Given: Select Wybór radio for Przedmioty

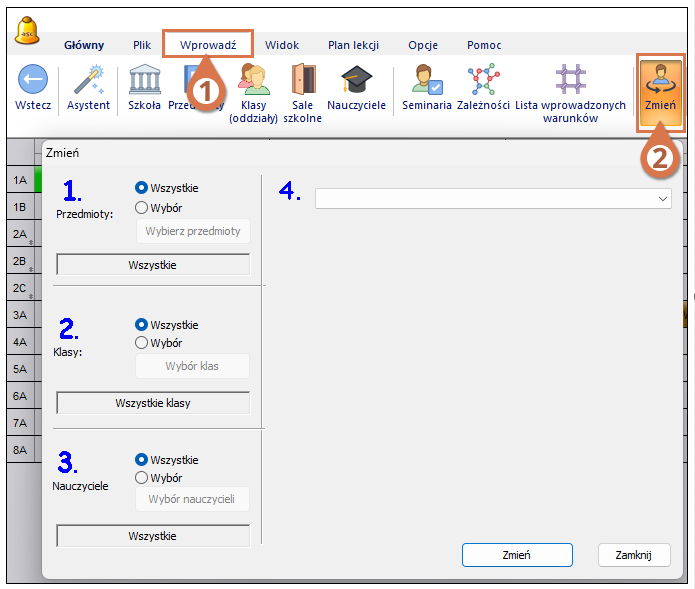Looking at the screenshot, I should [x=141, y=208].
